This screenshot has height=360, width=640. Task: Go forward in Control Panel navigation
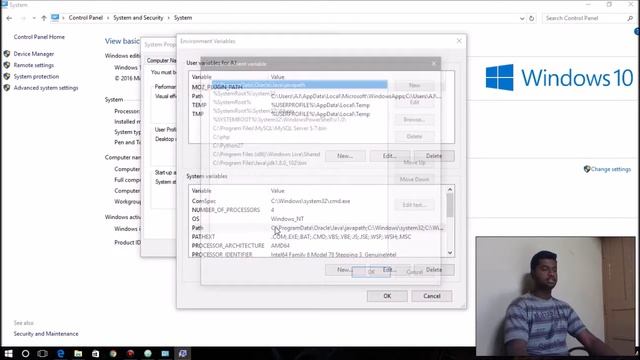(23, 18)
